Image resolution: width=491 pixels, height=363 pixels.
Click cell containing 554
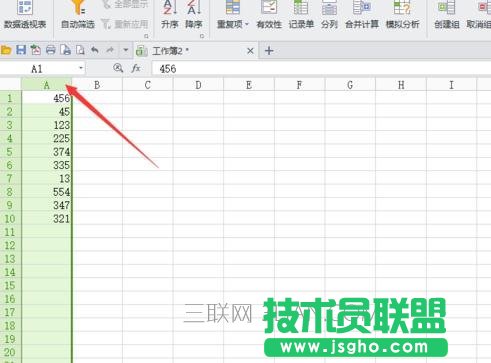[47, 192]
